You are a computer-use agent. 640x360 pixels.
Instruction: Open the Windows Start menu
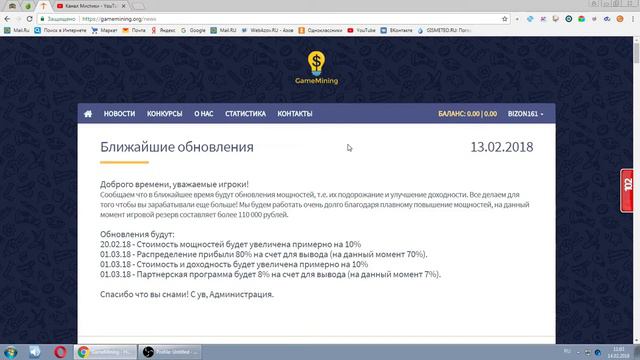(10, 352)
